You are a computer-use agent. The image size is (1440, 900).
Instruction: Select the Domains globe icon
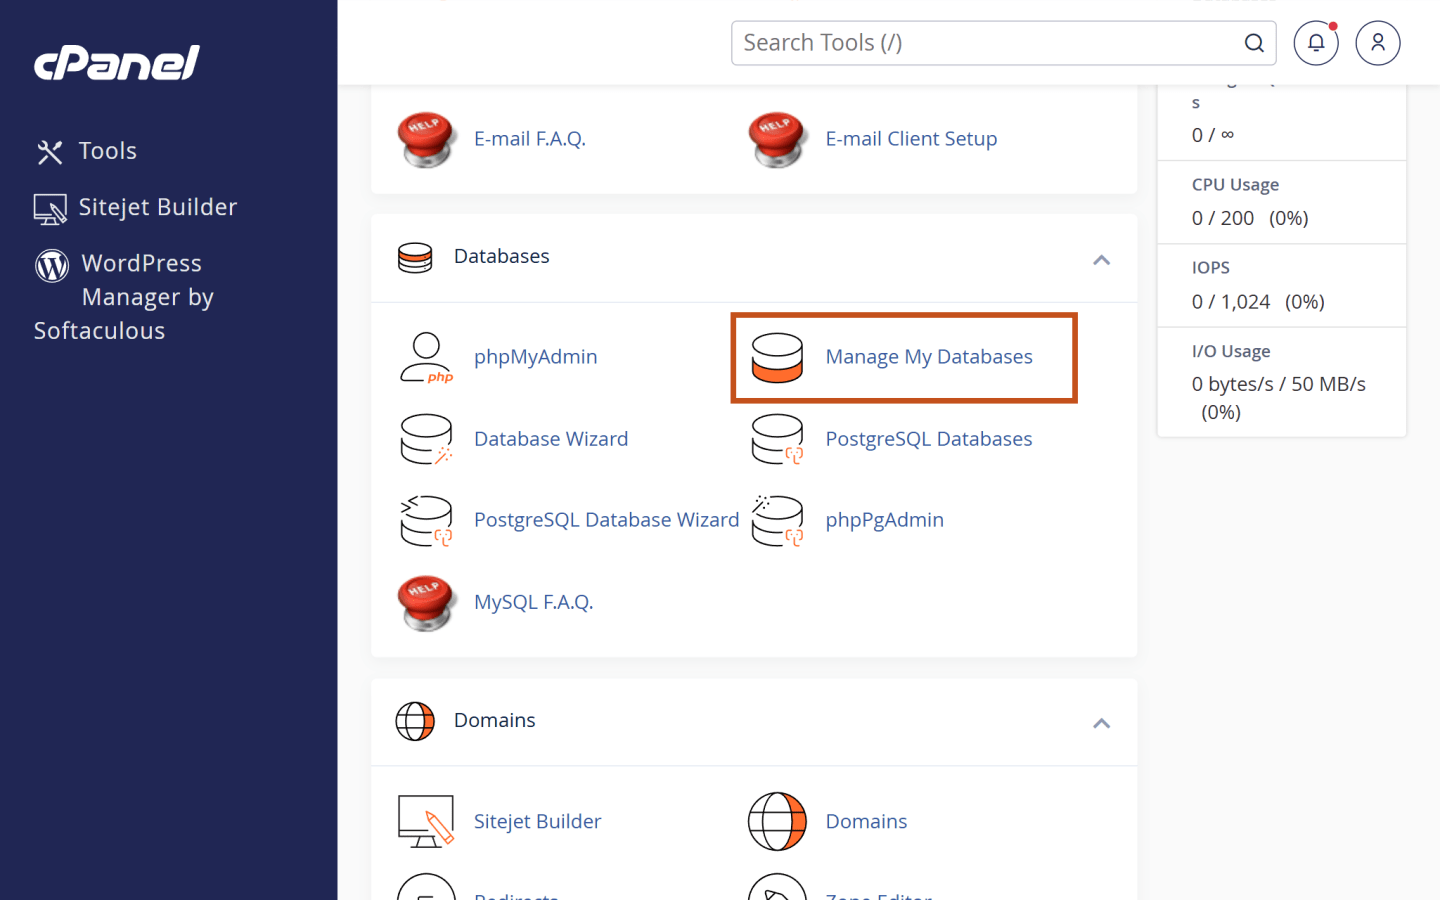point(778,820)
